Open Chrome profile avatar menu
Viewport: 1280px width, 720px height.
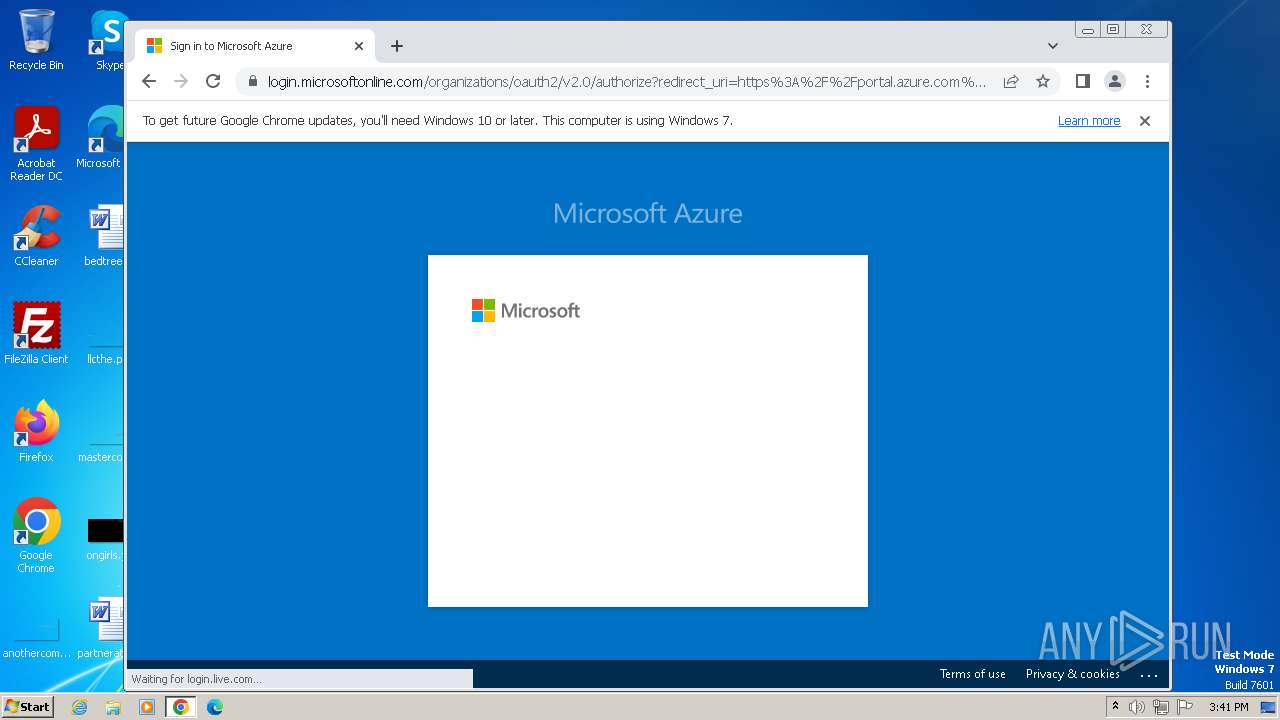(1115, 81)
